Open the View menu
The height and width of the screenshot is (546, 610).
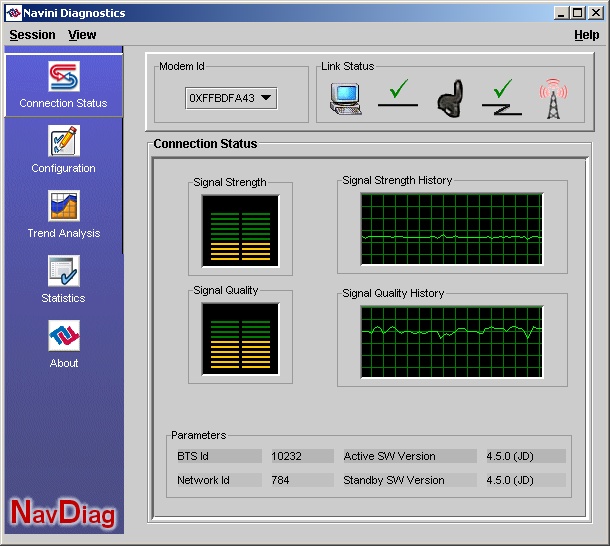click(x=82, y=35)
